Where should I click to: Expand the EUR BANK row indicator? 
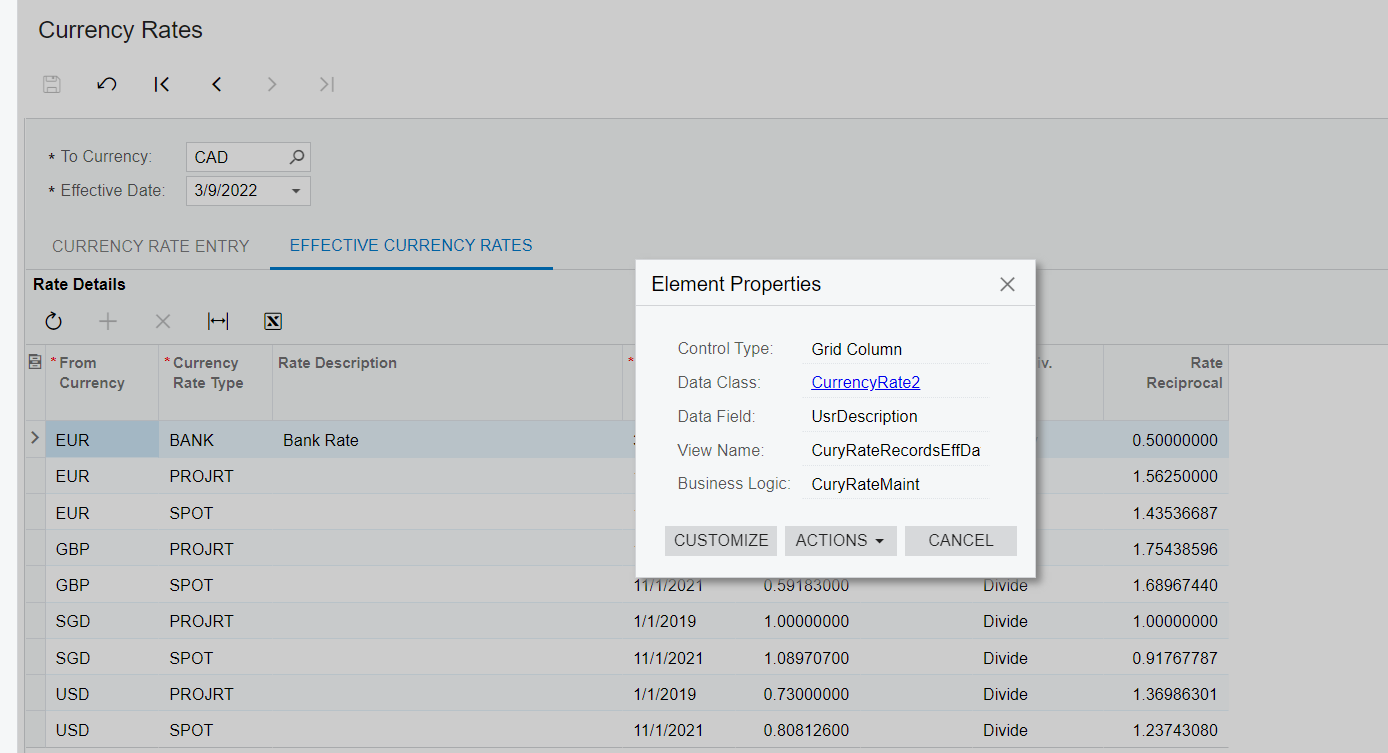[x=35, y=439]
